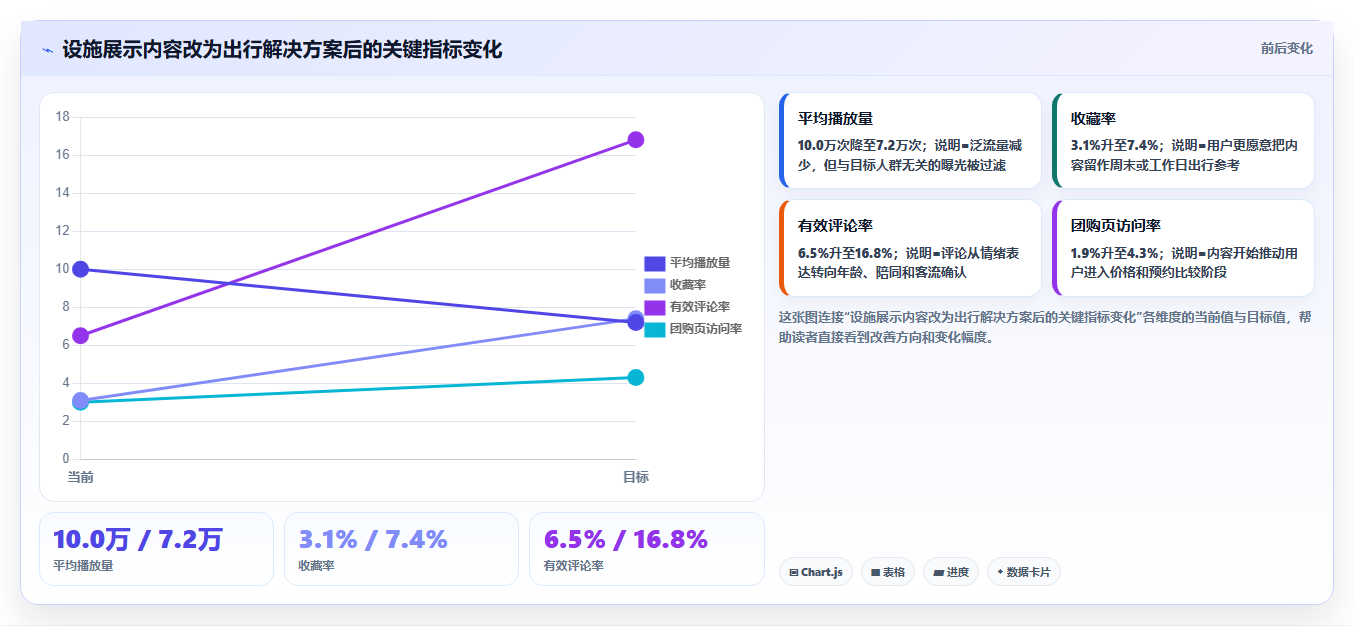Toggle 收藏率 legend color box
Screen dimensions: 1354x626
tap(654, 285)
